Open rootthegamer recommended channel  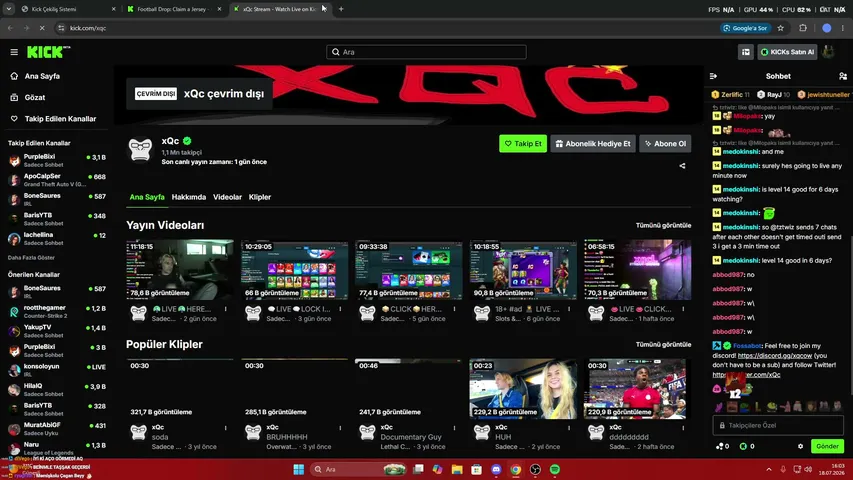(57, 311)
